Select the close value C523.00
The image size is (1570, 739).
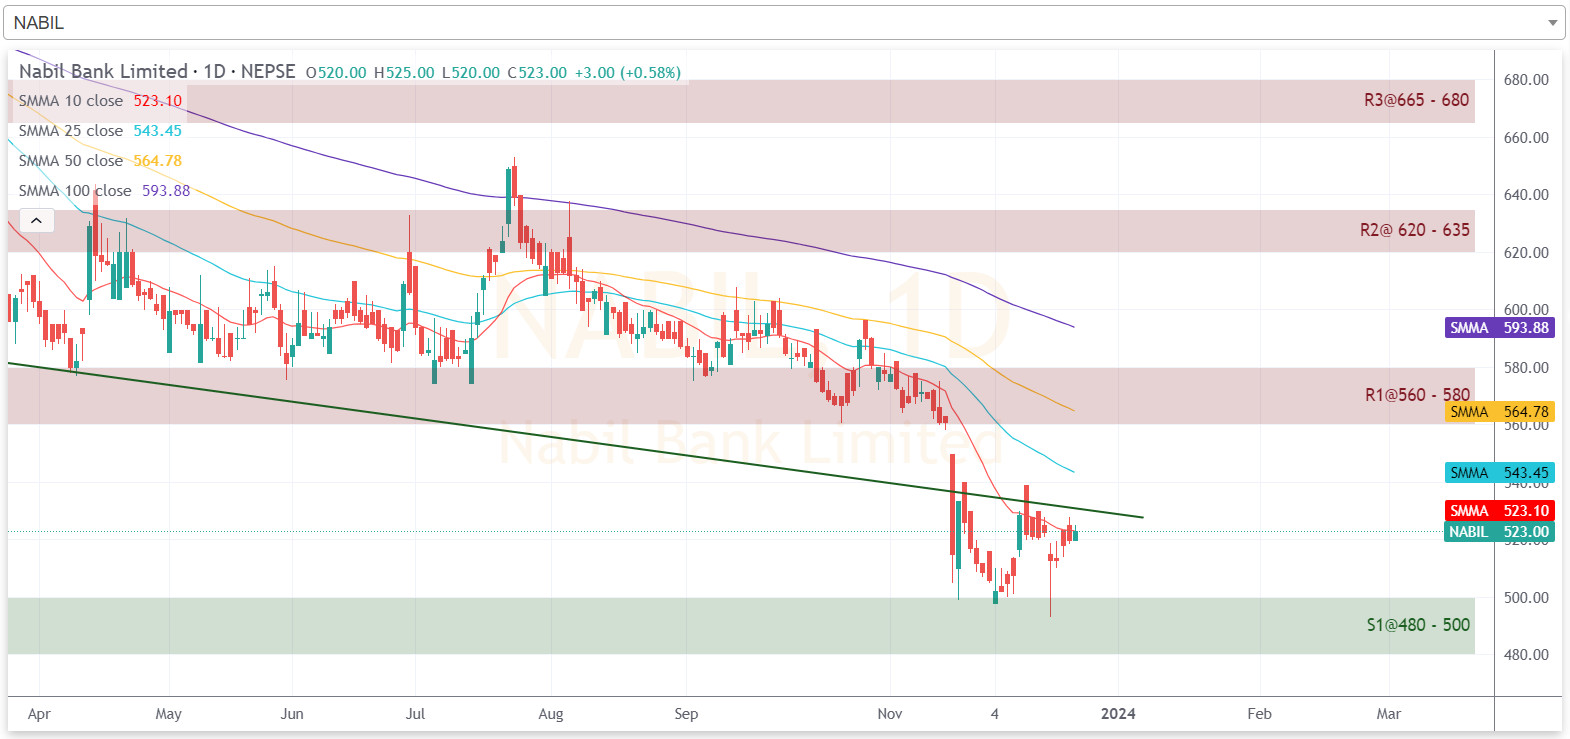(x=537, y=73)
